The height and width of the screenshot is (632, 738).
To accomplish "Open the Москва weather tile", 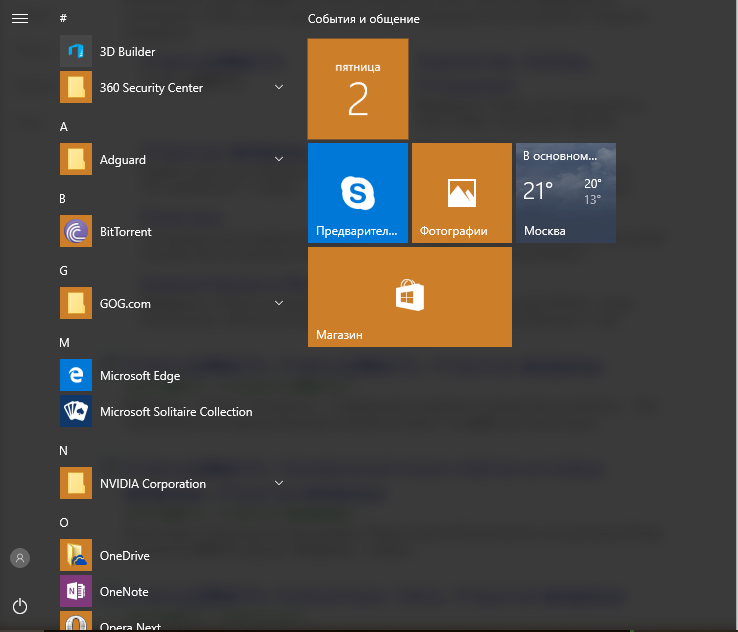I will click(566, 193).
